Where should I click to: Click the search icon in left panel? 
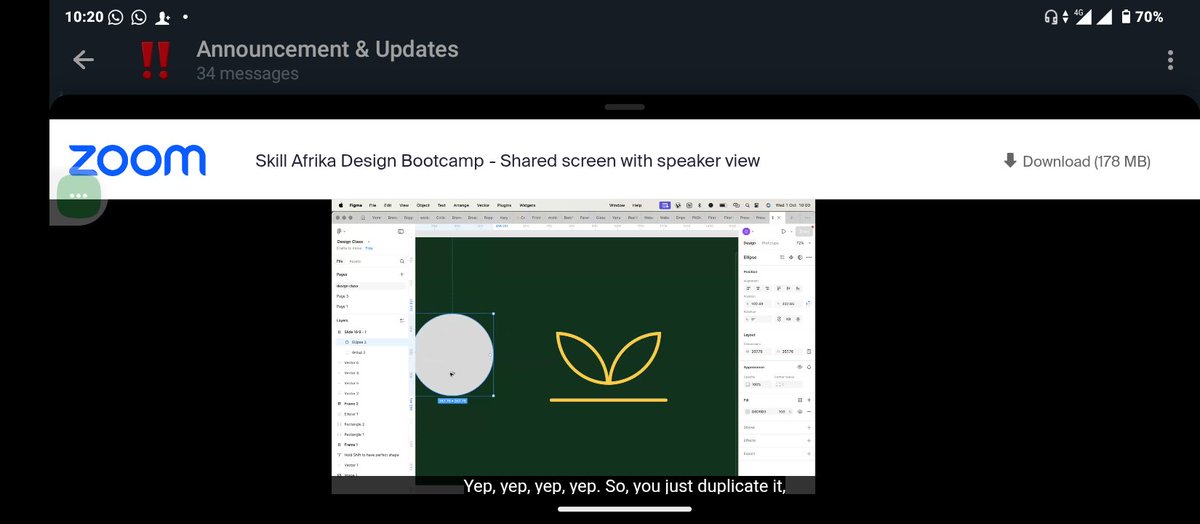[x=402, y=261]
